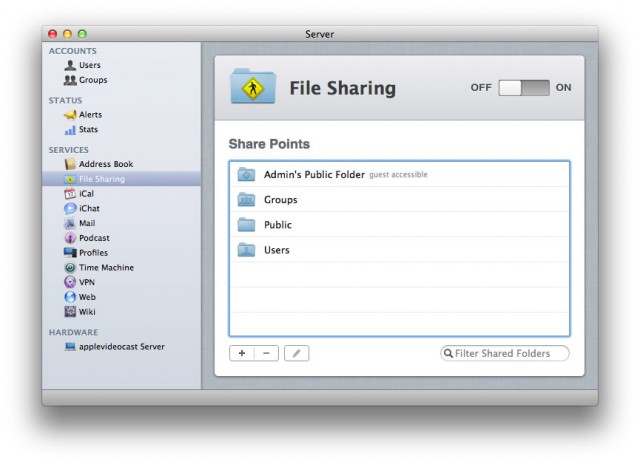The width and height of the screenshot is (640, 464).
Task: Select the iChat sidebar label
Action: [x=89, y=209]
